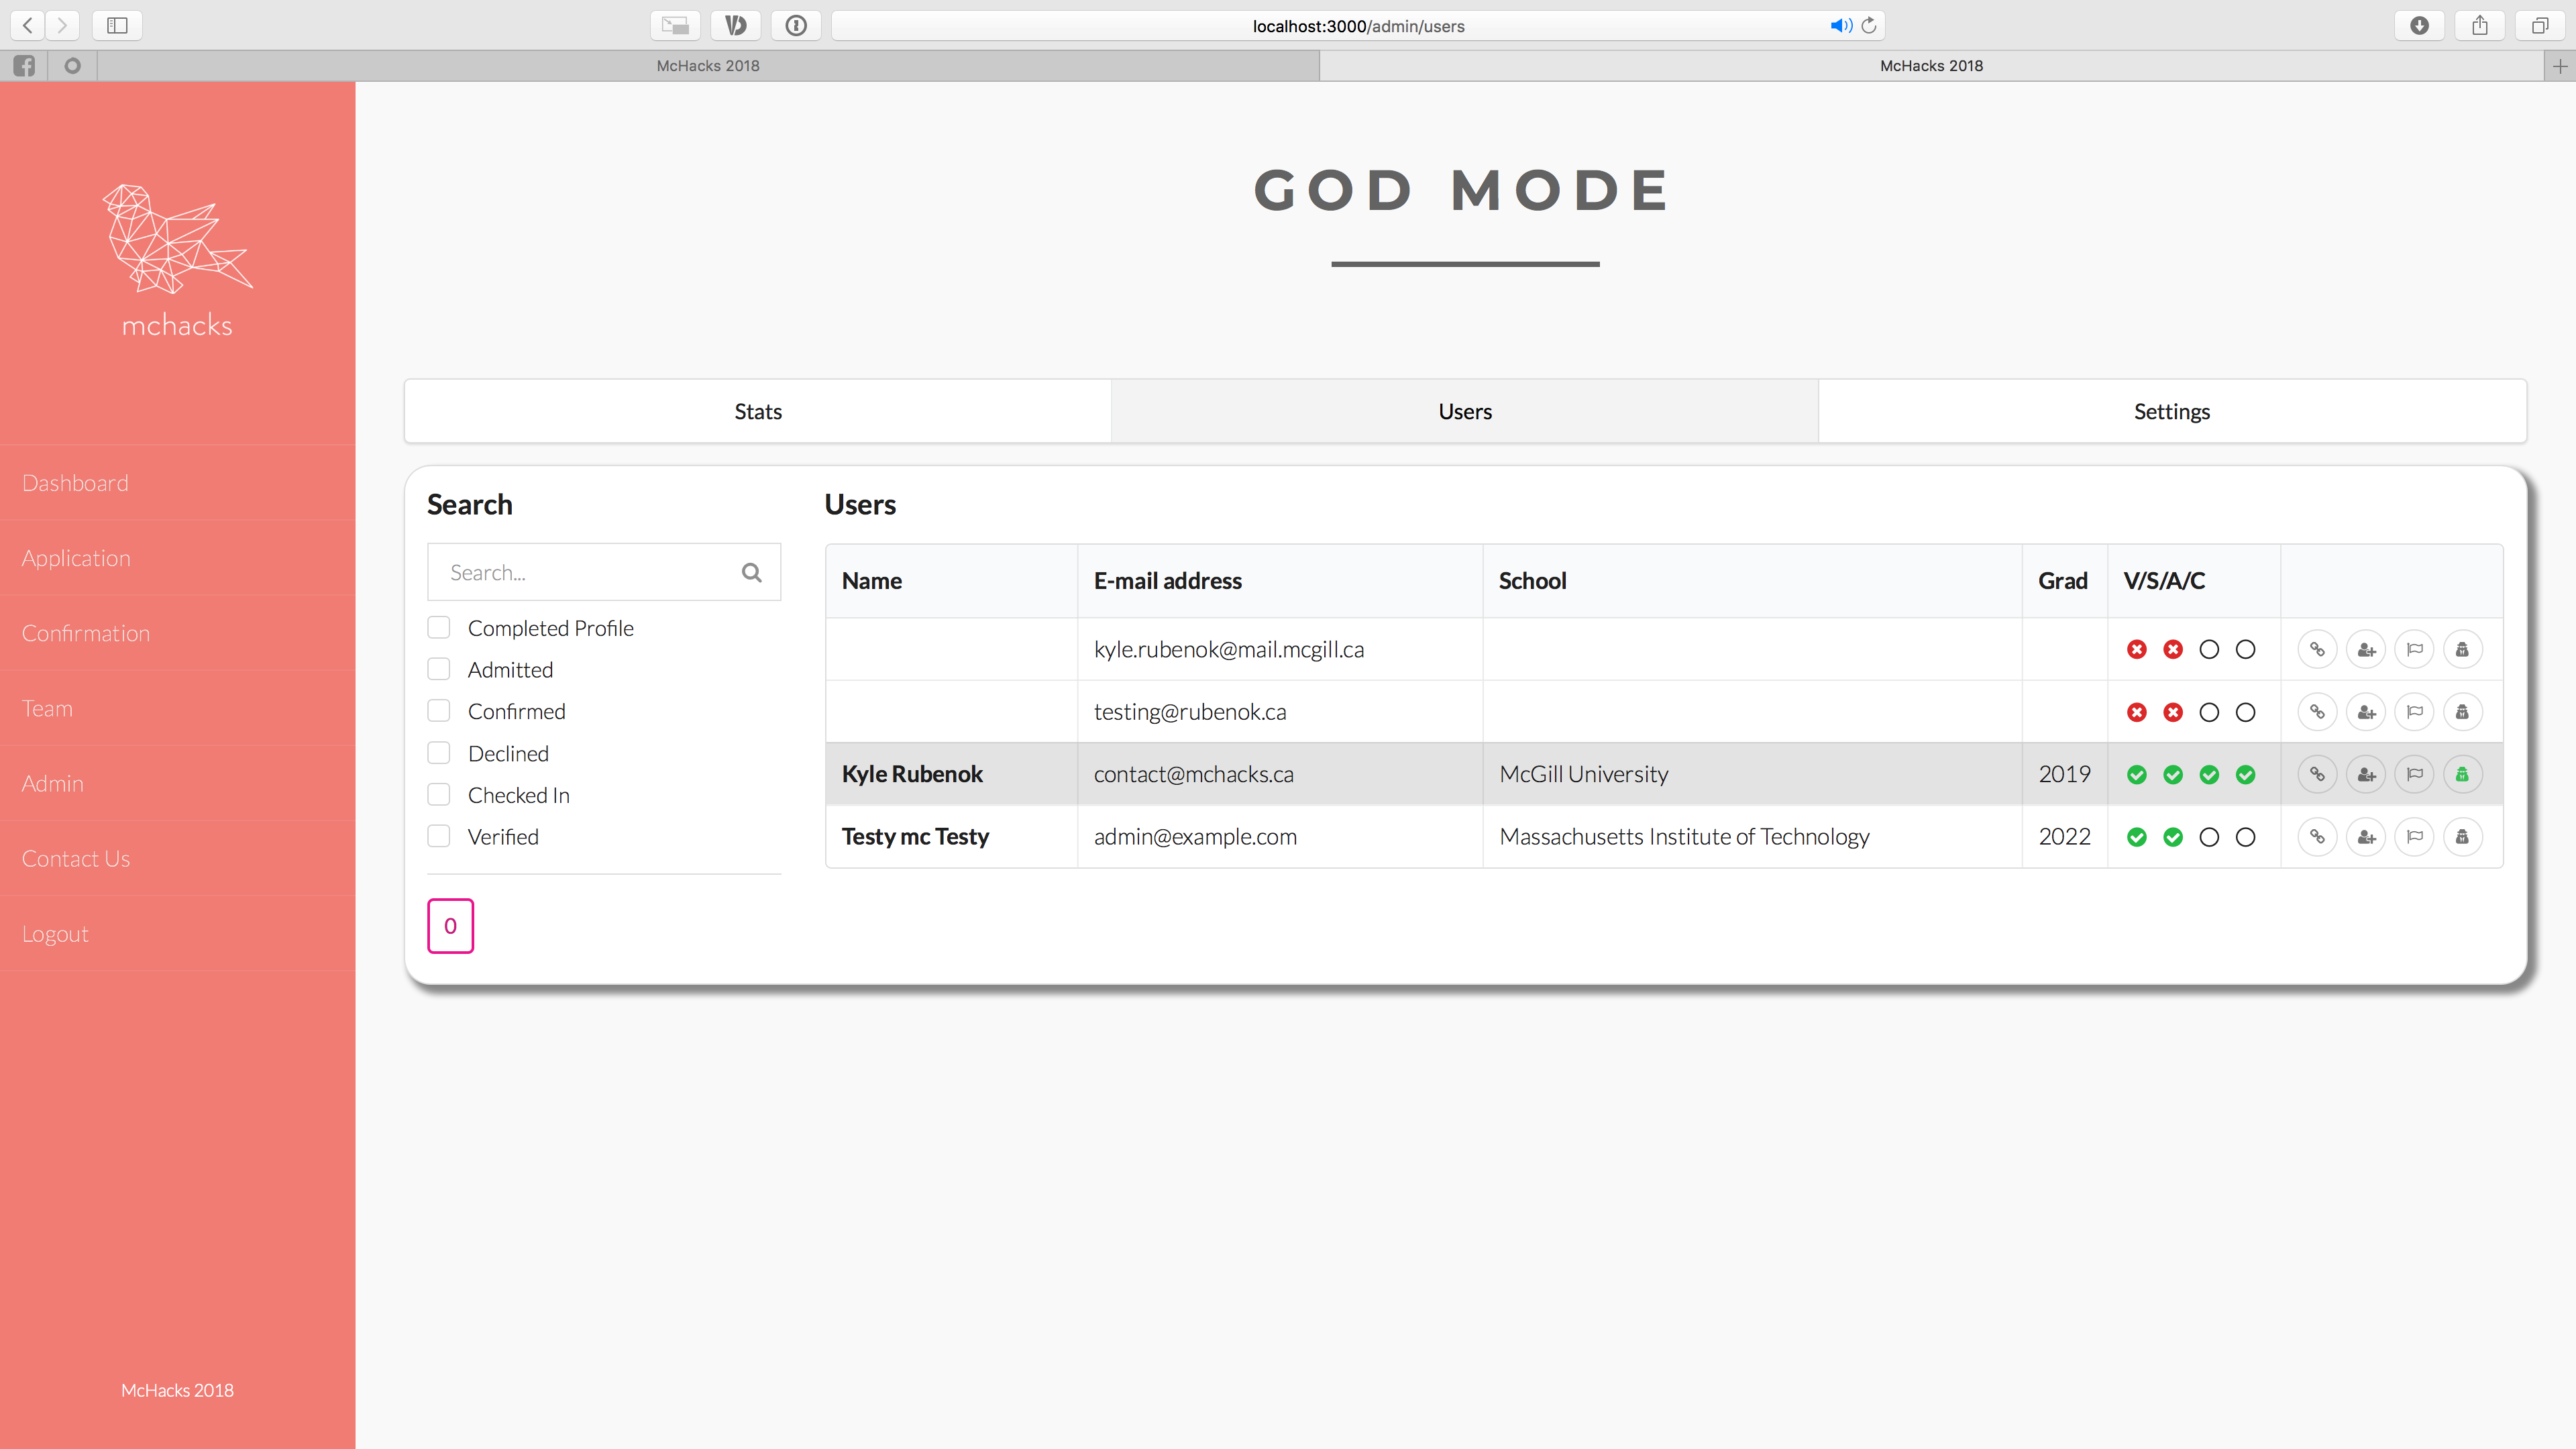Viewport: 2576px width, 1449px height.
Task: Open the Settings tab
Action: (2171, 411)
